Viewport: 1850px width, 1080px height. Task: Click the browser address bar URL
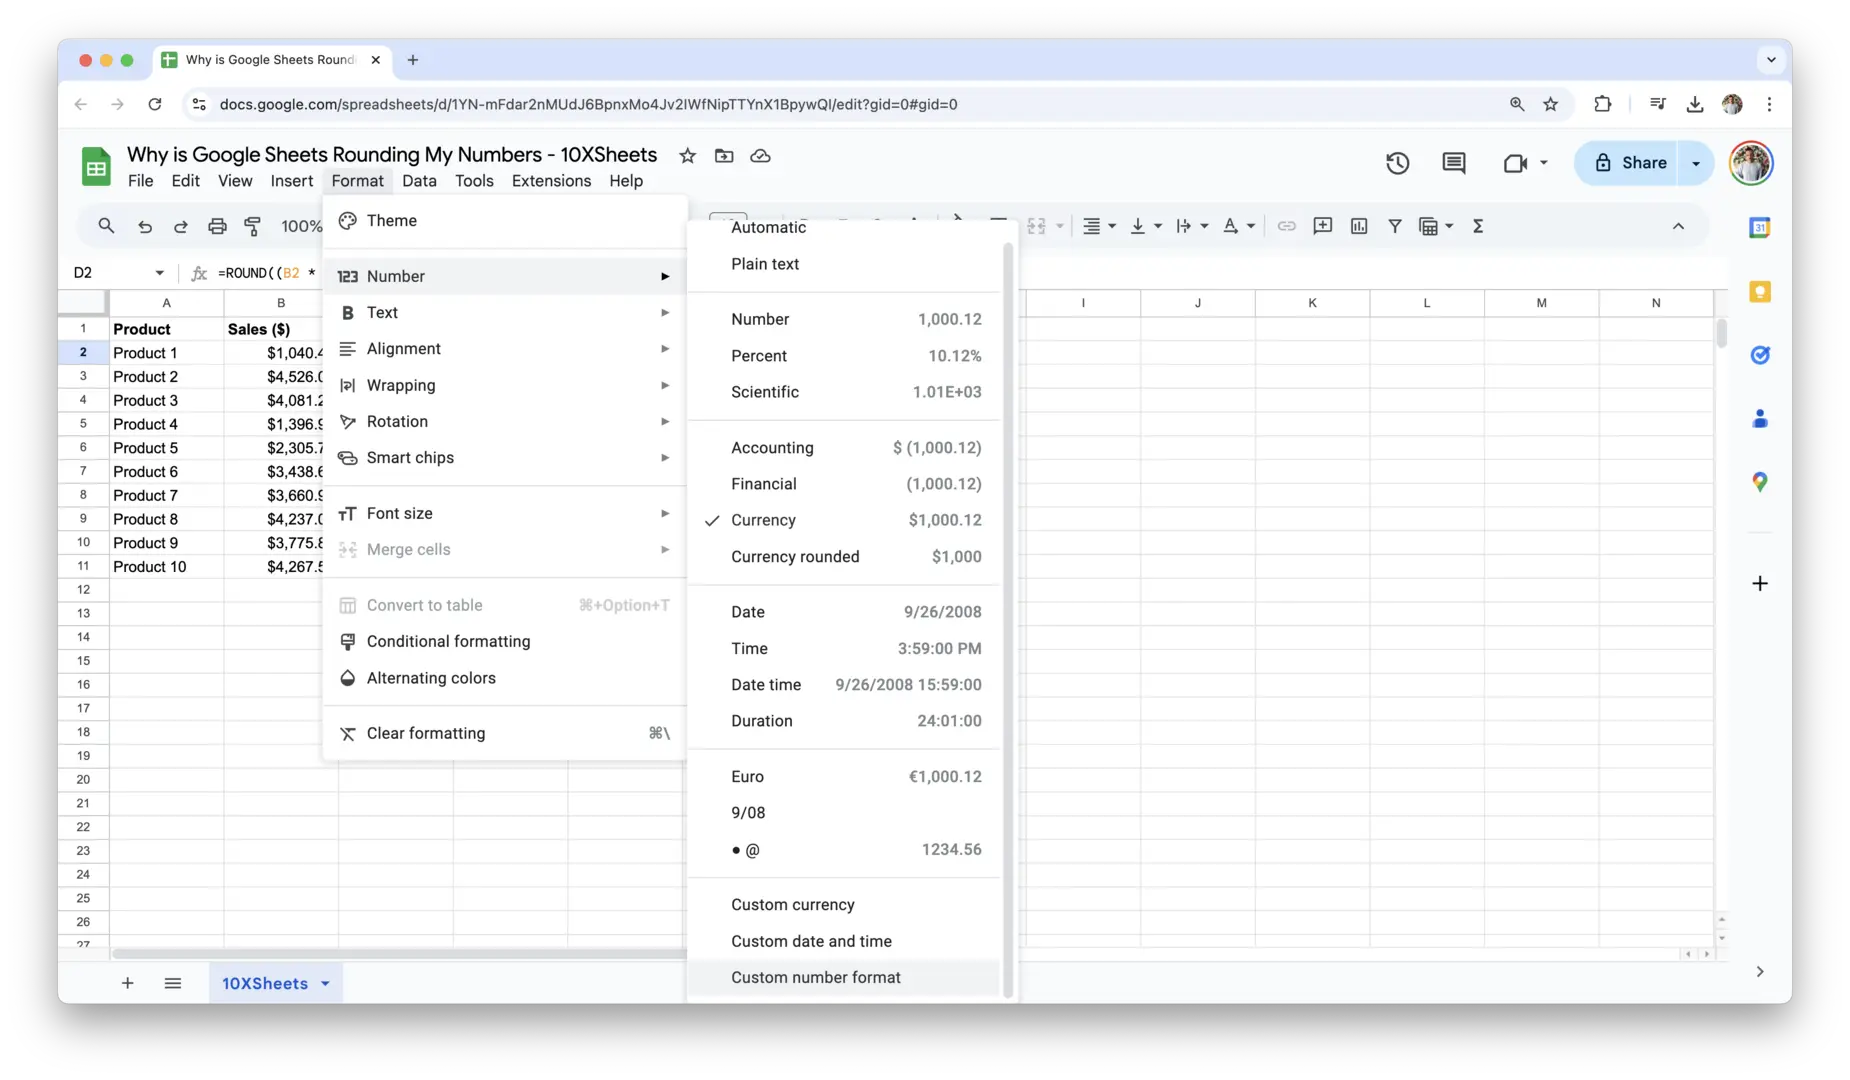tap(588, 104)
